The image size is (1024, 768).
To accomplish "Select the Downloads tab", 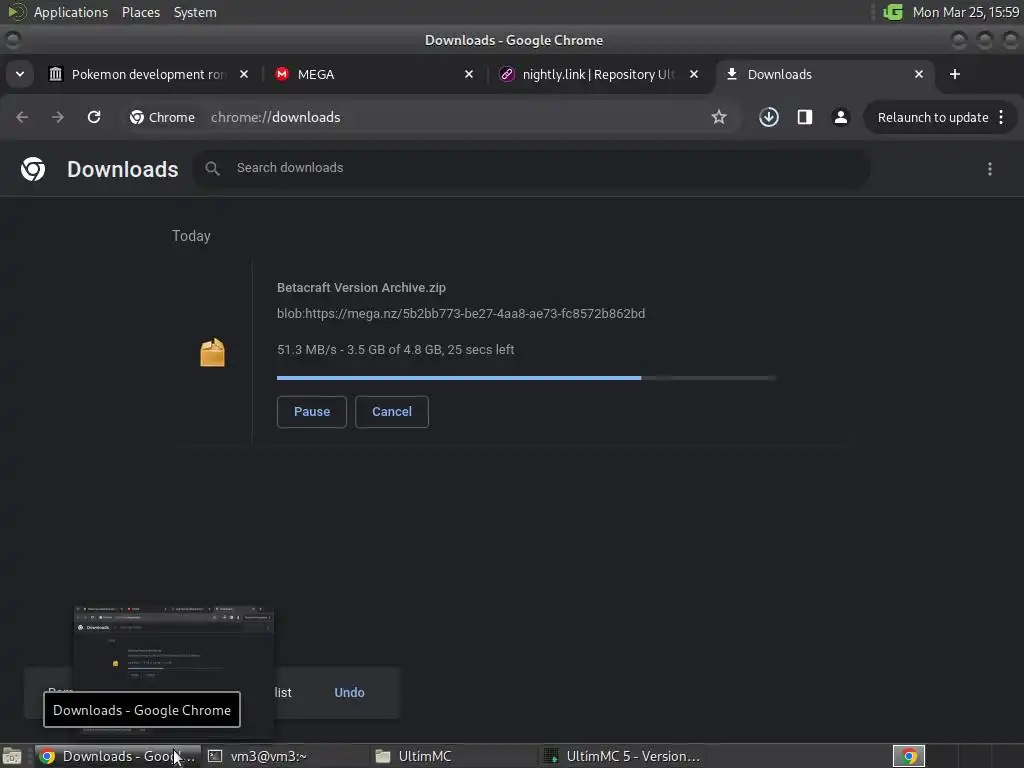I will 823,74.
